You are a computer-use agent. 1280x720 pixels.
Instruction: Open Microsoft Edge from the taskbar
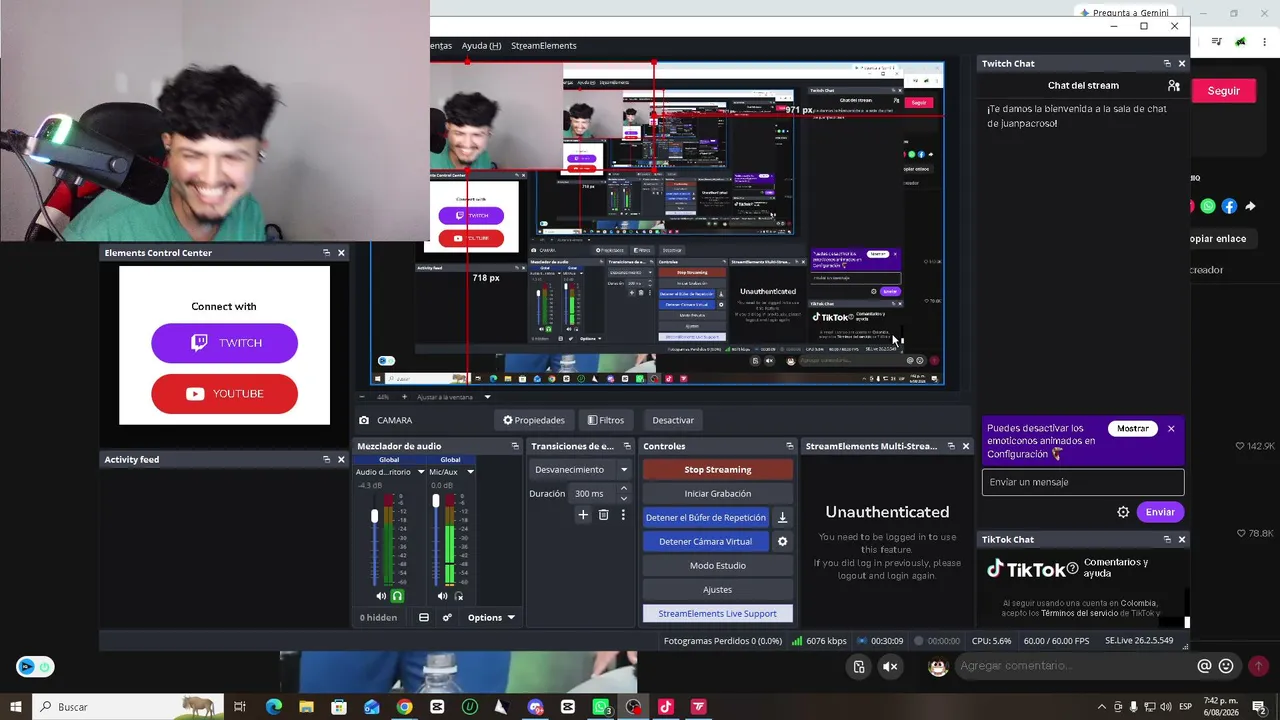point(273,707)
